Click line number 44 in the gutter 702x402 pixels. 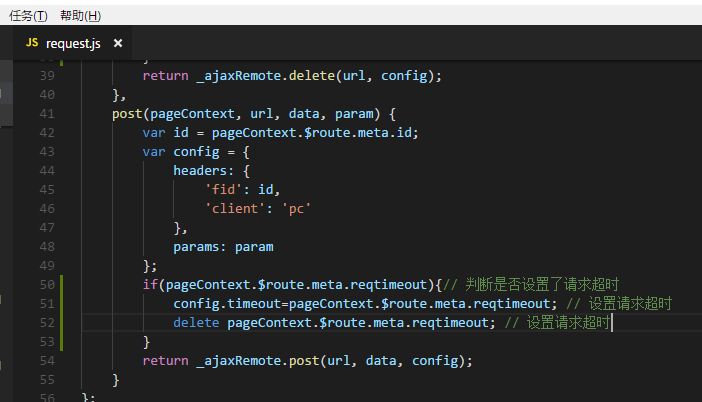pos(47,171)
